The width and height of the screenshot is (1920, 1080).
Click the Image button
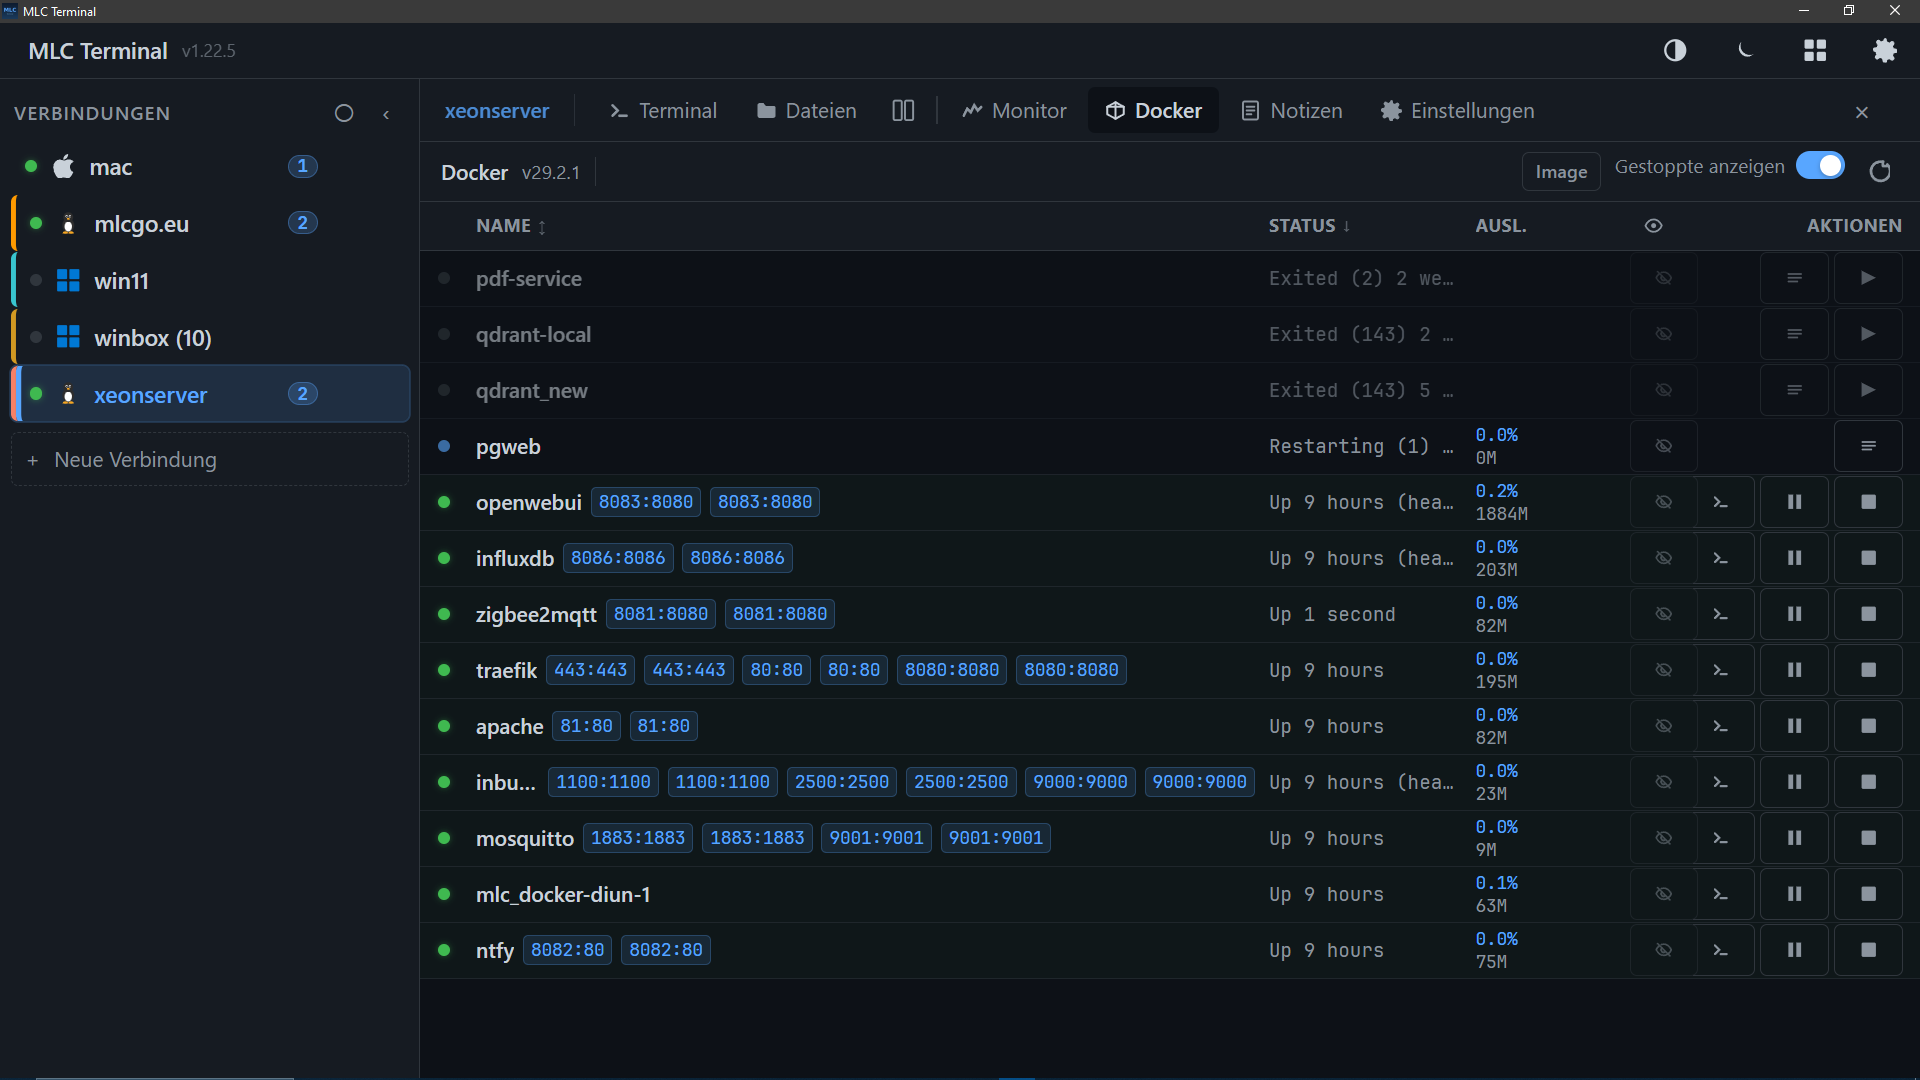tap(1561, 171)
